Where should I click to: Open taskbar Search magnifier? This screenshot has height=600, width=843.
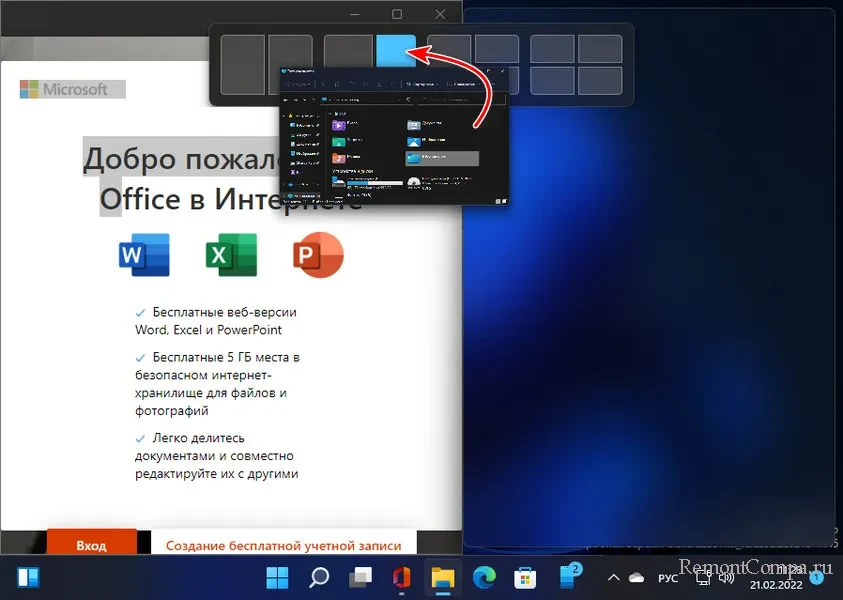pos(319,577)
